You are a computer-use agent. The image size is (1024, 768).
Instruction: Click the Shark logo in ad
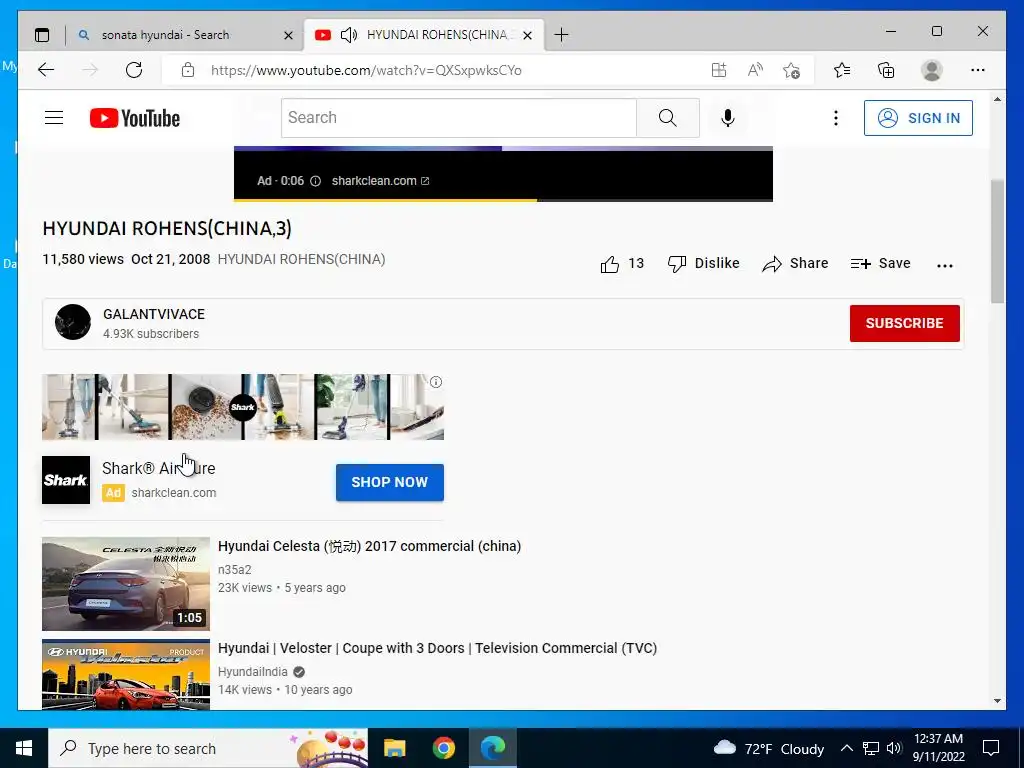click(66, 480)
